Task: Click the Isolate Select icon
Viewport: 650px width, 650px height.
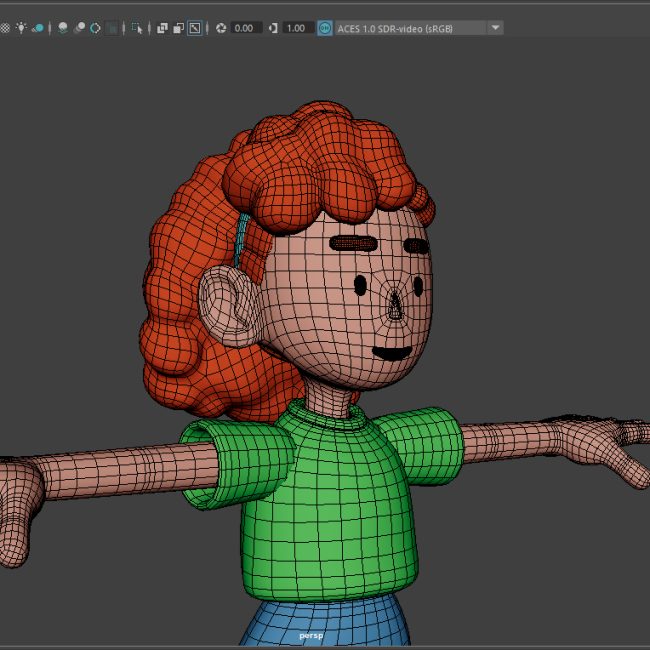Action: coord(137,28)
